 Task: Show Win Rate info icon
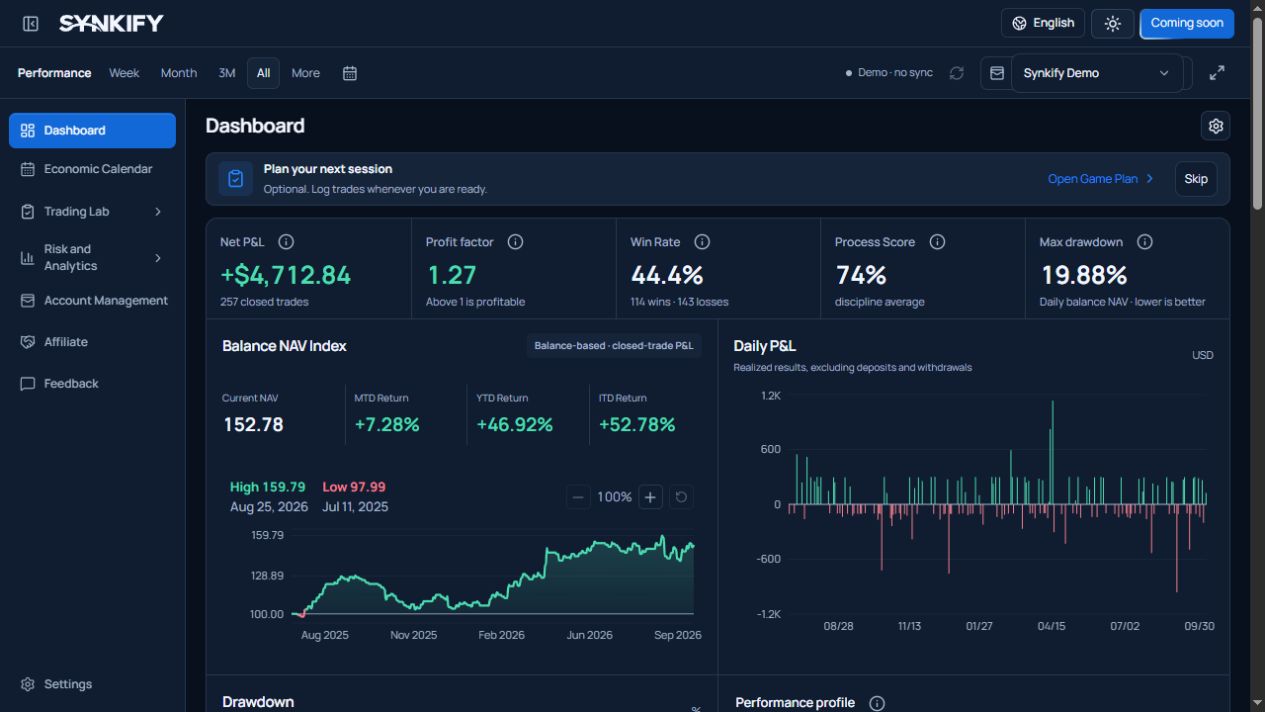pyautogui.click(x=702, y=242)
